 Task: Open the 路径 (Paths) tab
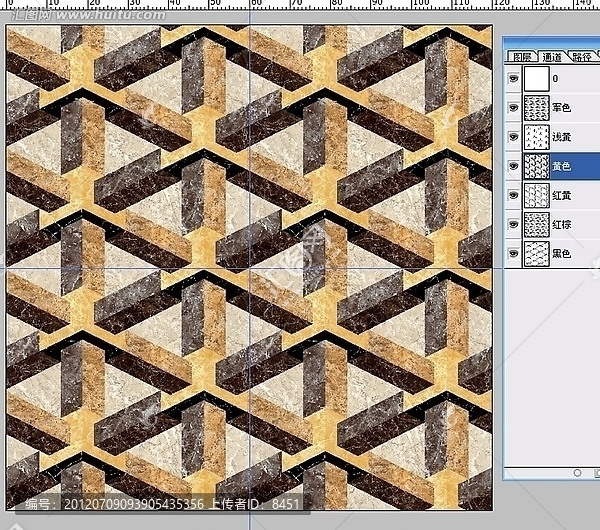(582, 57)
